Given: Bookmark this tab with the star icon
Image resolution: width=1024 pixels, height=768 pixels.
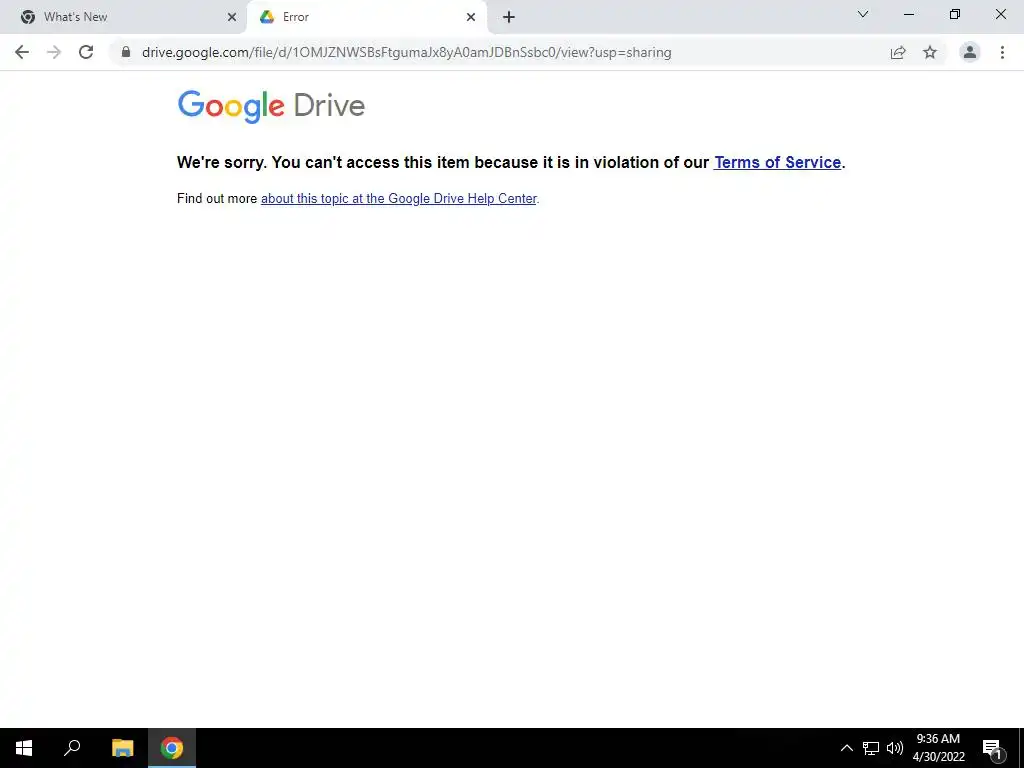Looking at the screenshot, I should tap(930, 52).
